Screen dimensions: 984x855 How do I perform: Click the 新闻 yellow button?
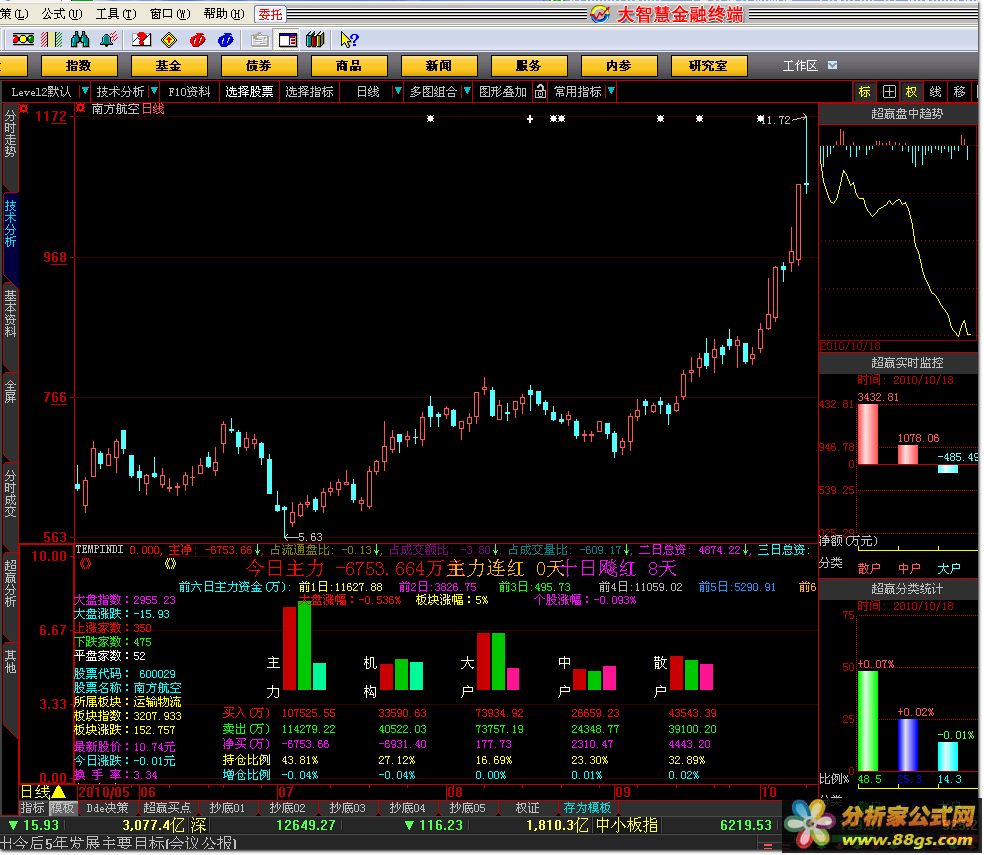click(439, 65)
